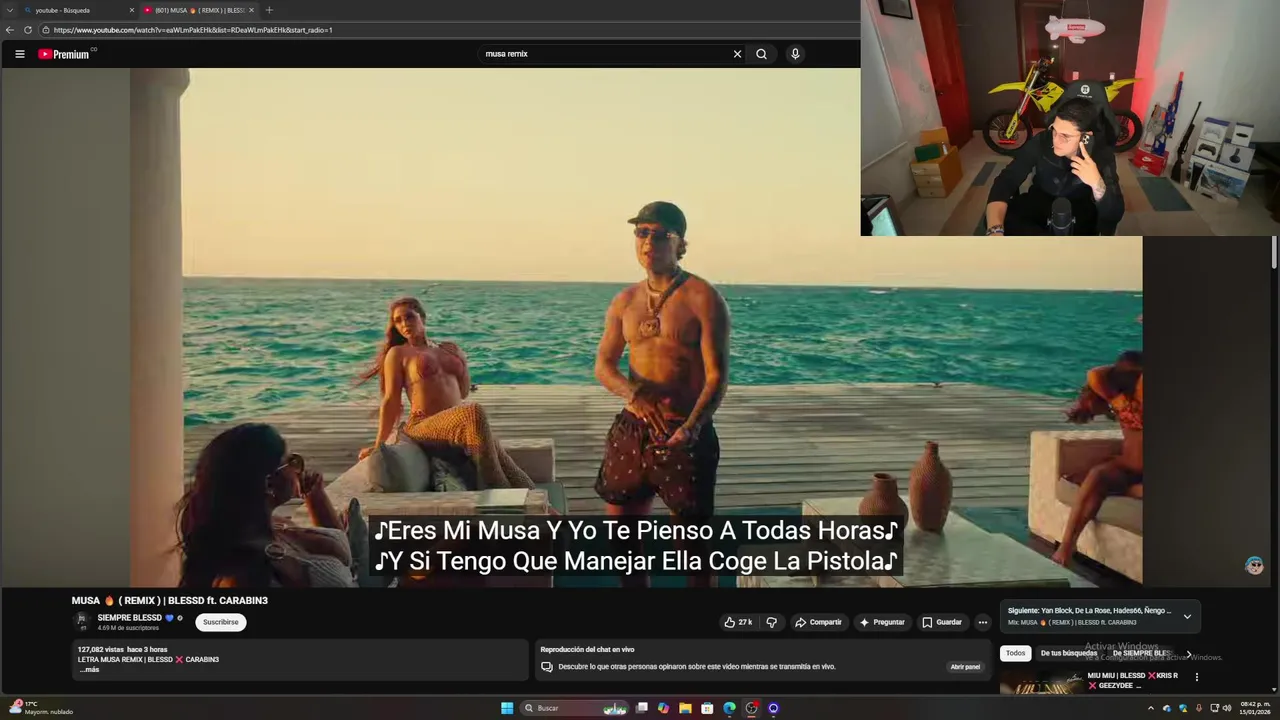The height and width of the screenshot is (720, 1280).
Task: Open the weather widget 17°C
Action: (x=40, y=707)
